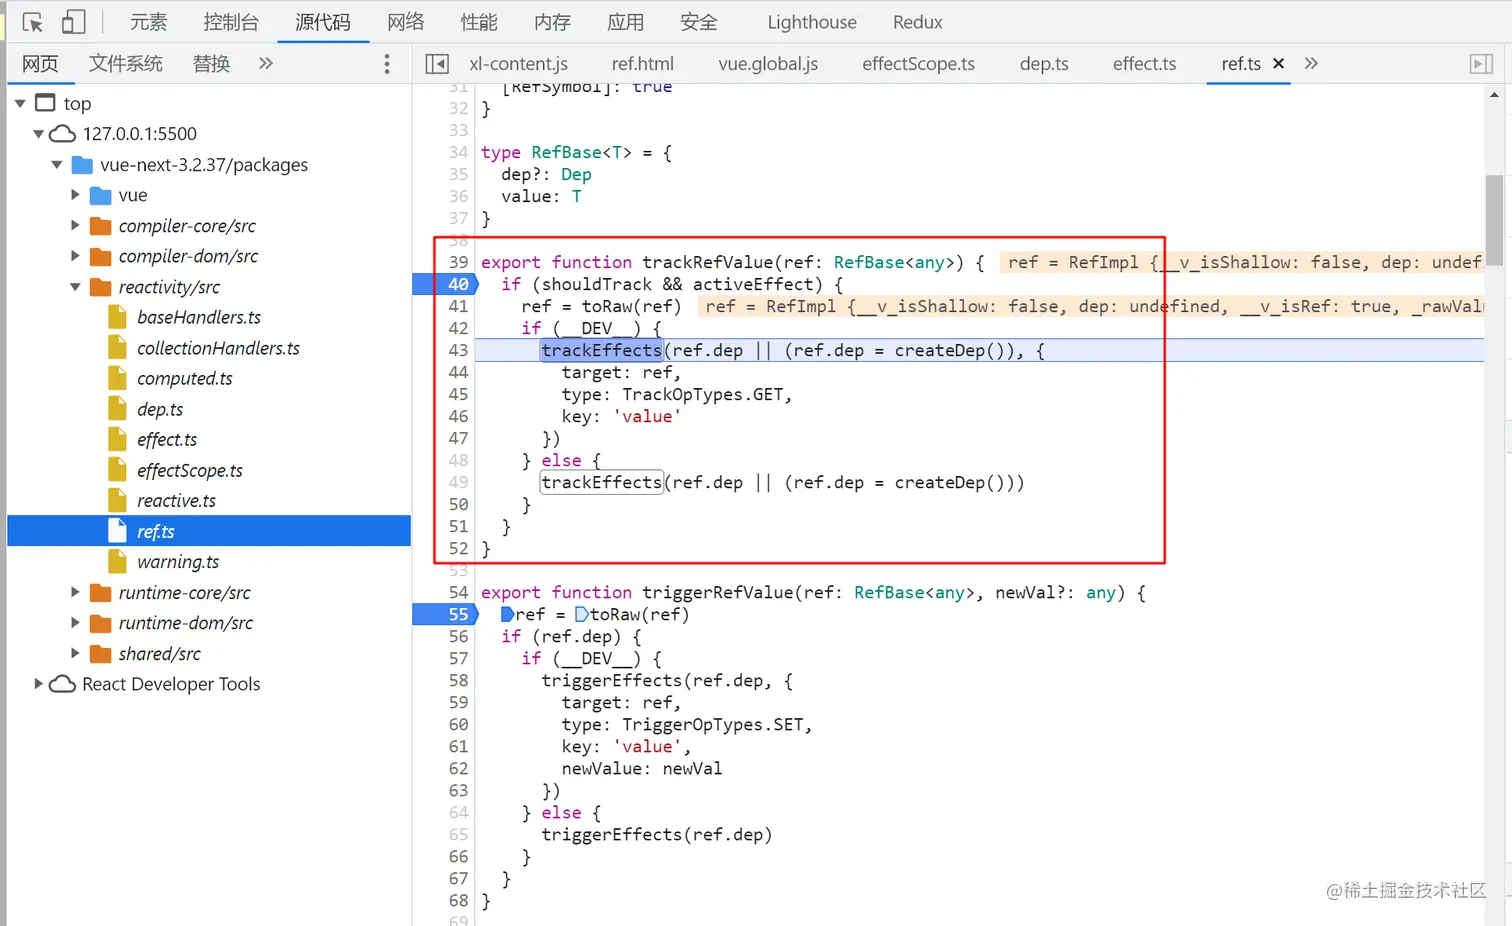Click the inline breakpoint marker before ref on line 55
Image resolution: width=1512 pixels, height=926 pixels.
click(507, 614)
